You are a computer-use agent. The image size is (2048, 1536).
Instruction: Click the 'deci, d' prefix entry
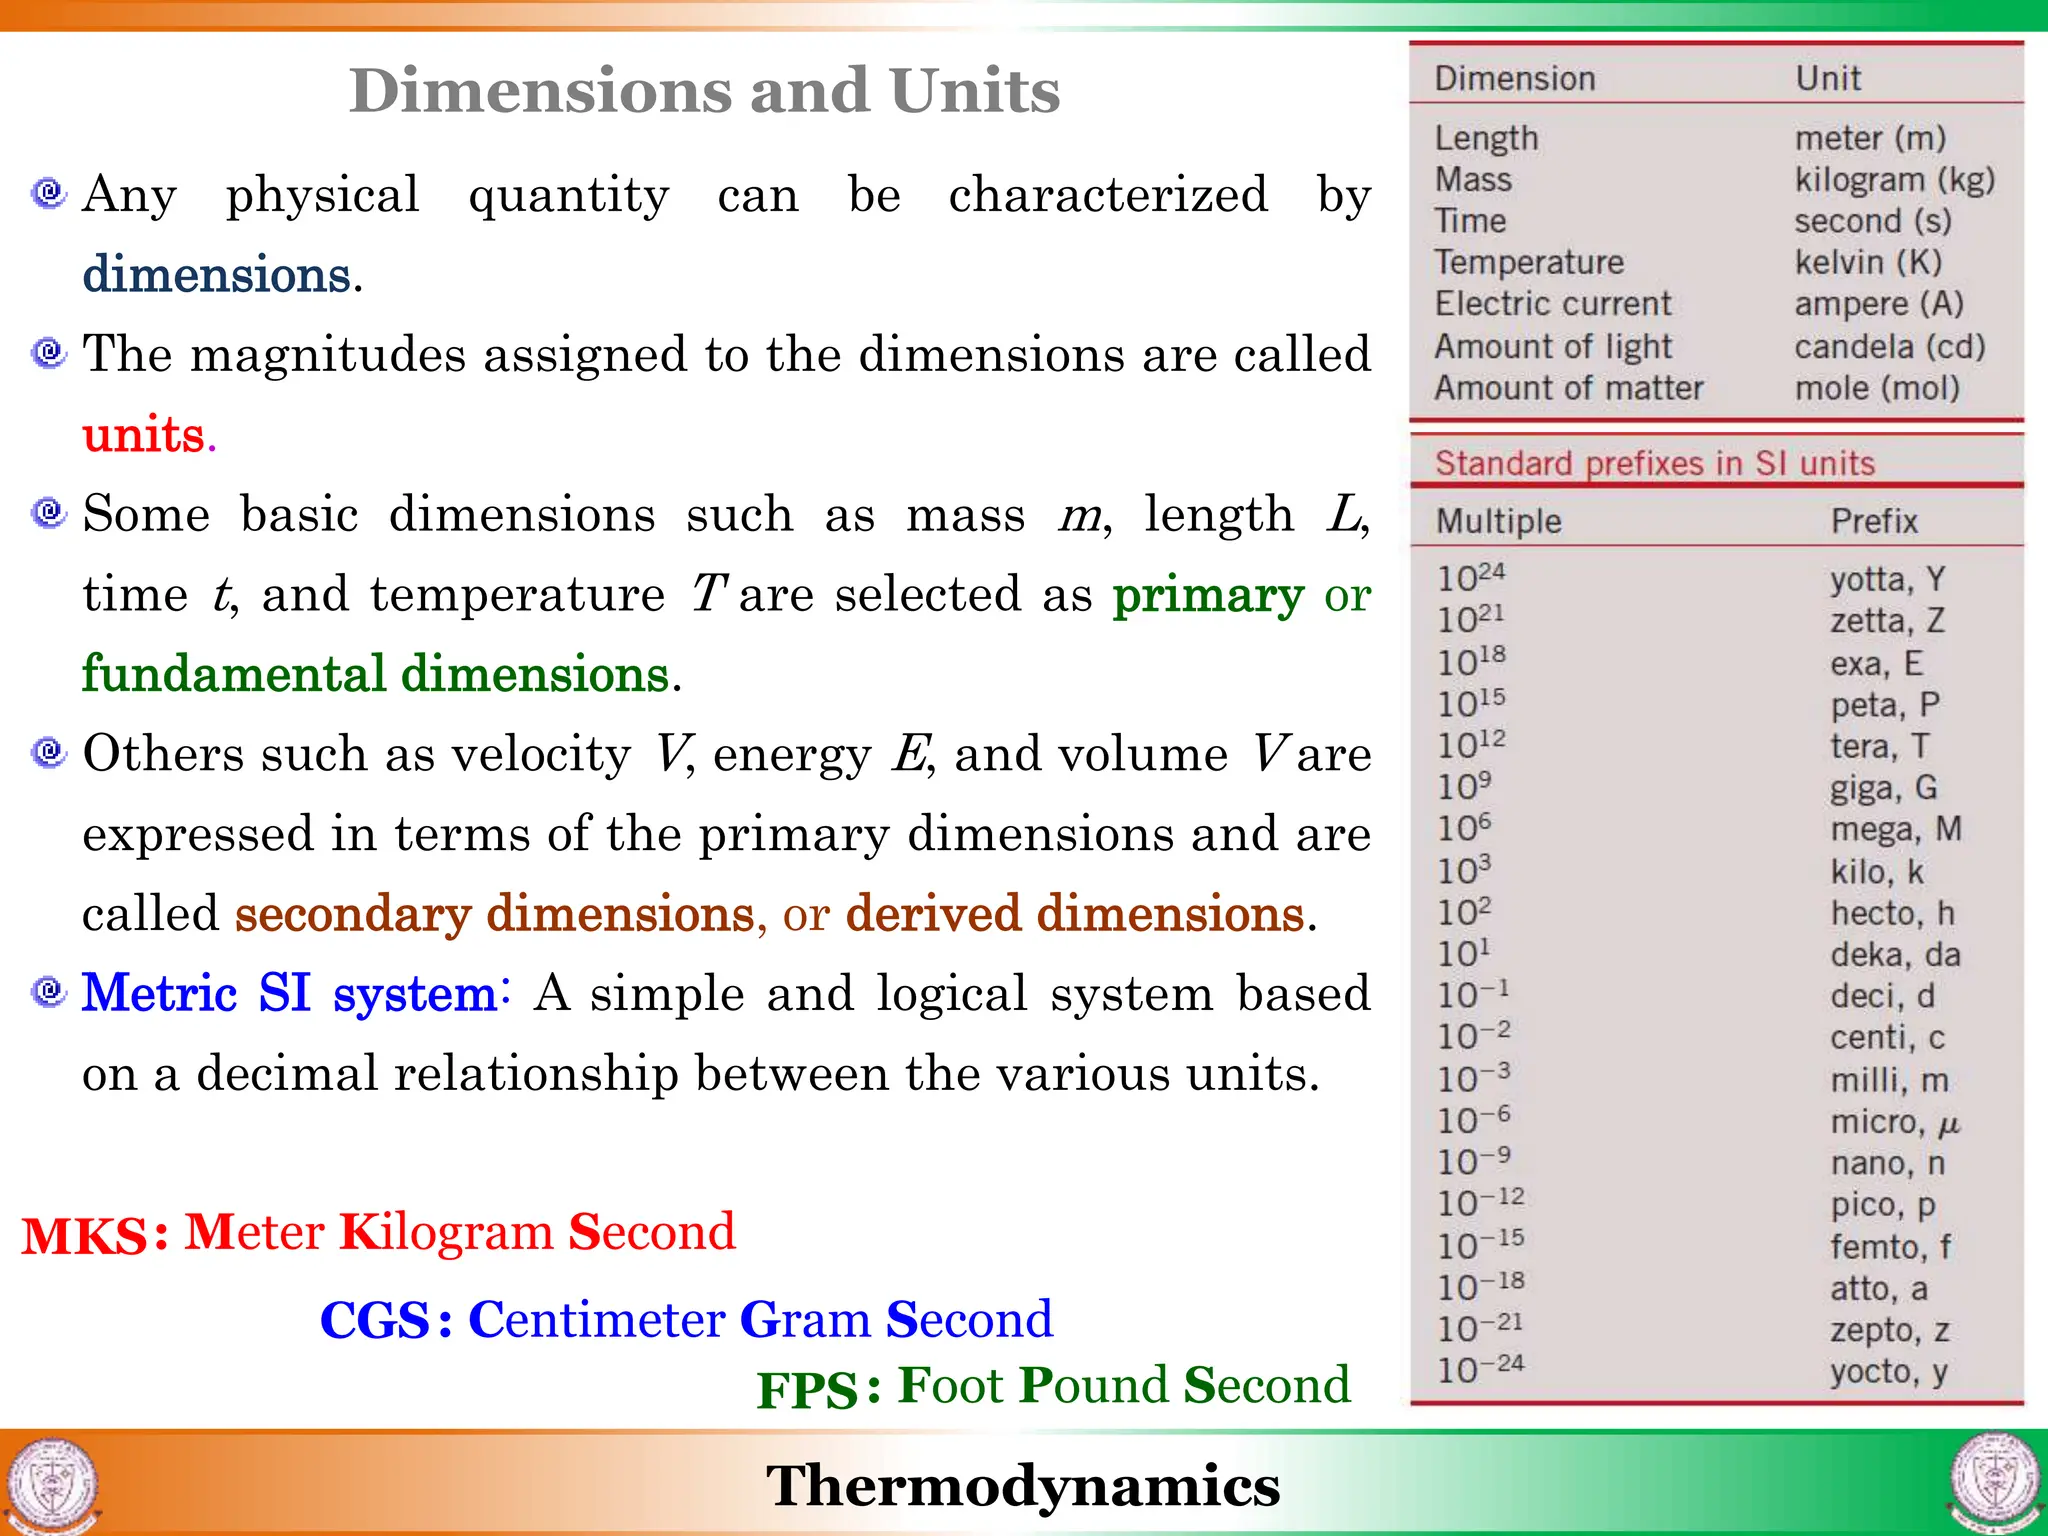coord(1882,997)
